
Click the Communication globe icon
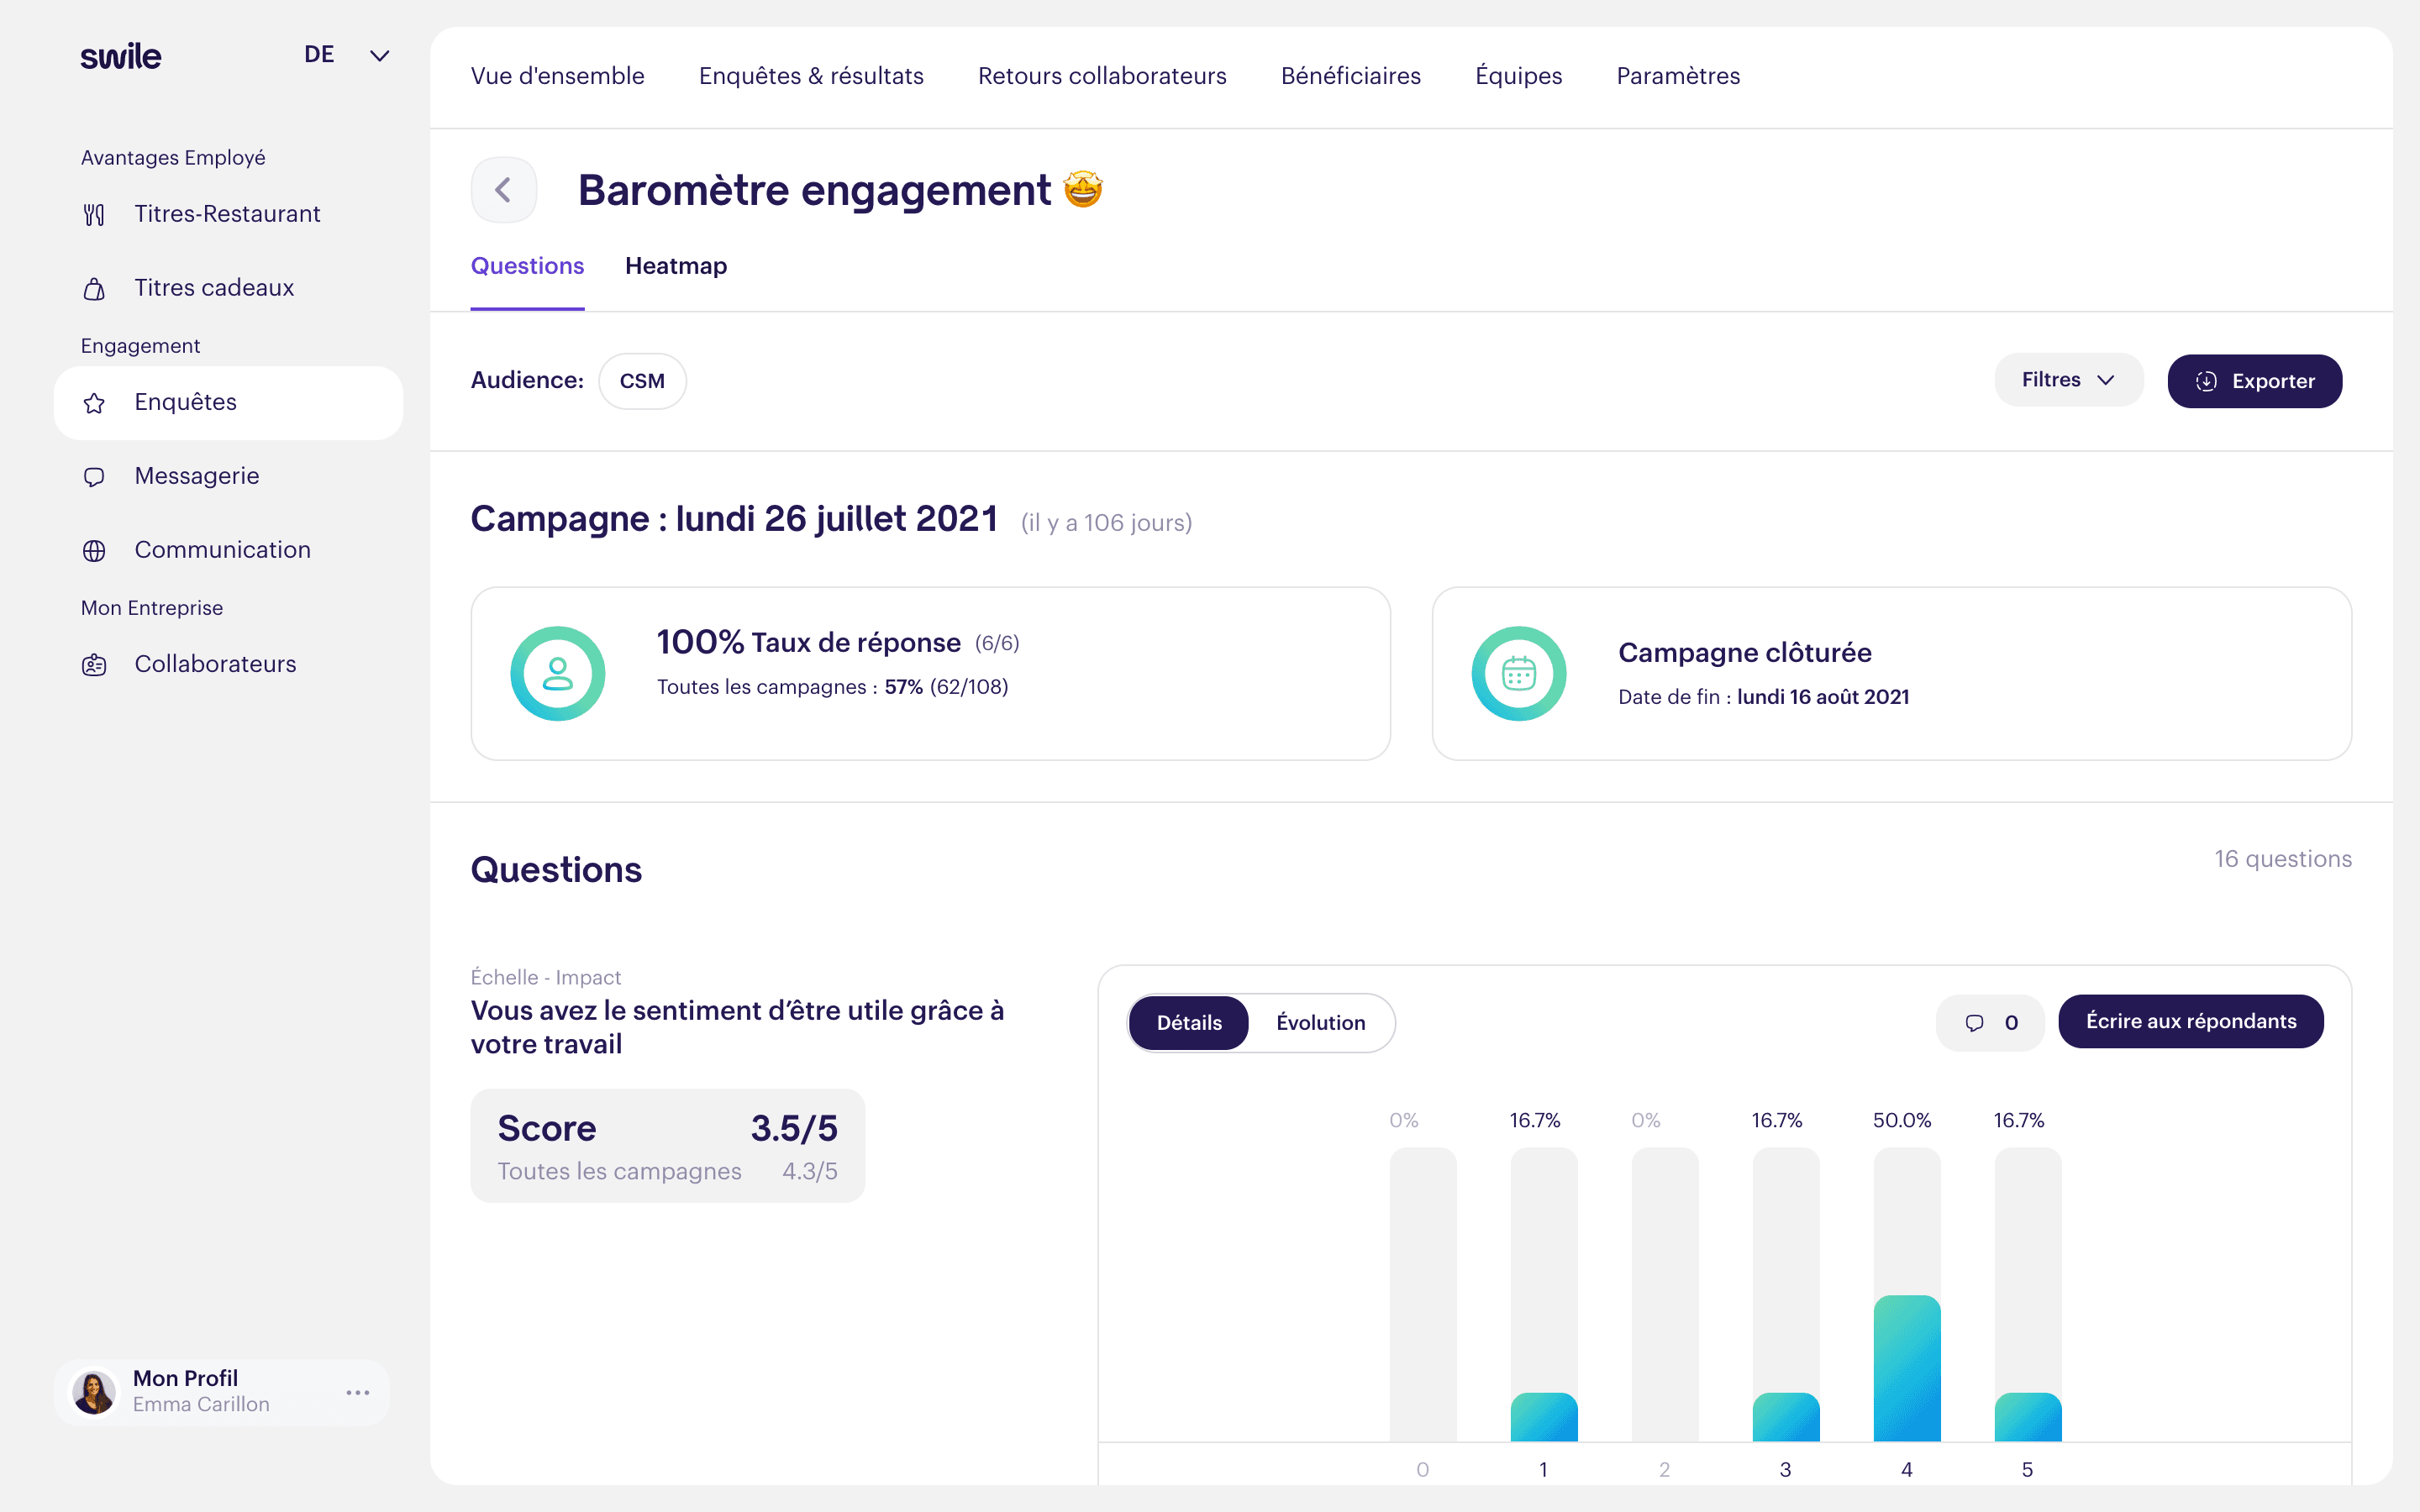point(94,551)
